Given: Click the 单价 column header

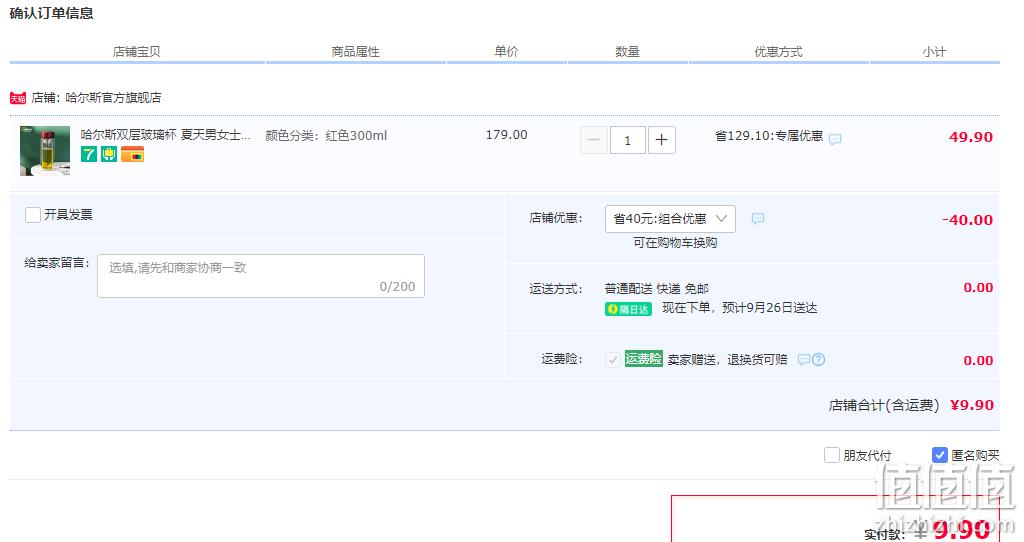Looking at the screenshot, I should 506,52.
